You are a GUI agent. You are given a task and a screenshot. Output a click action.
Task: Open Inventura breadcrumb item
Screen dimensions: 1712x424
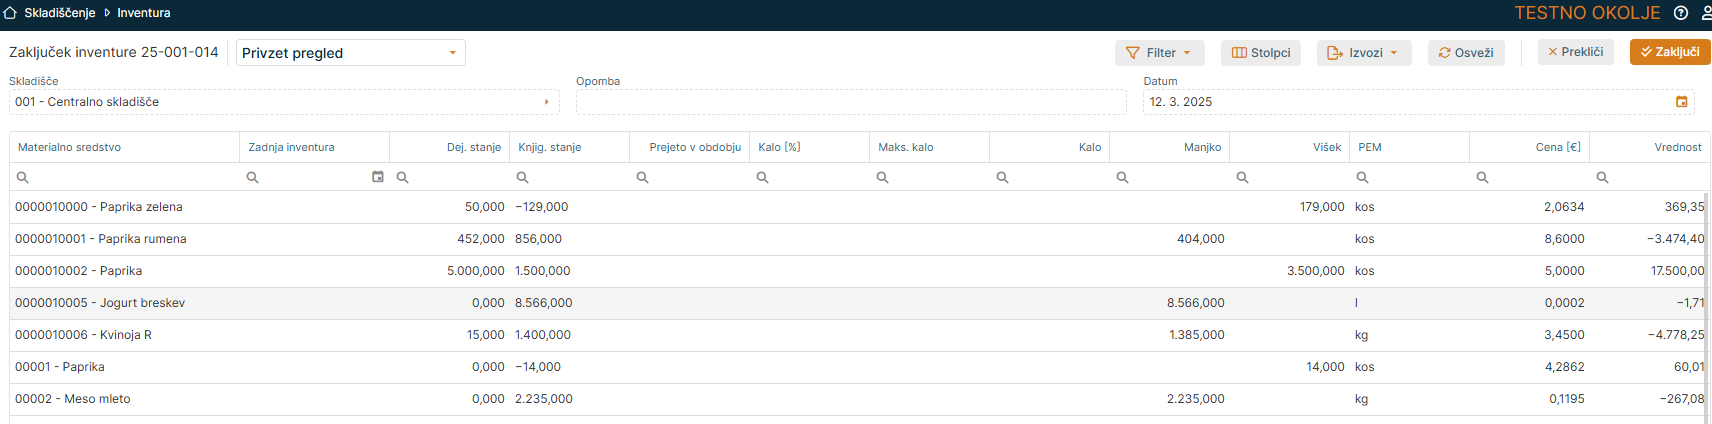click(144, 13)
